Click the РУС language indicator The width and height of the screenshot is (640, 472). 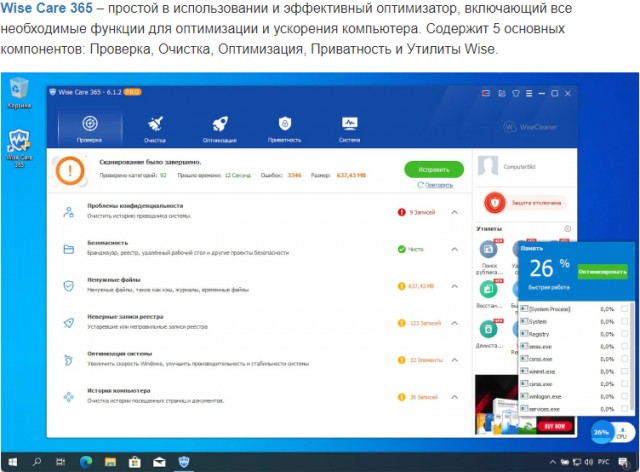tap(604, 462)
